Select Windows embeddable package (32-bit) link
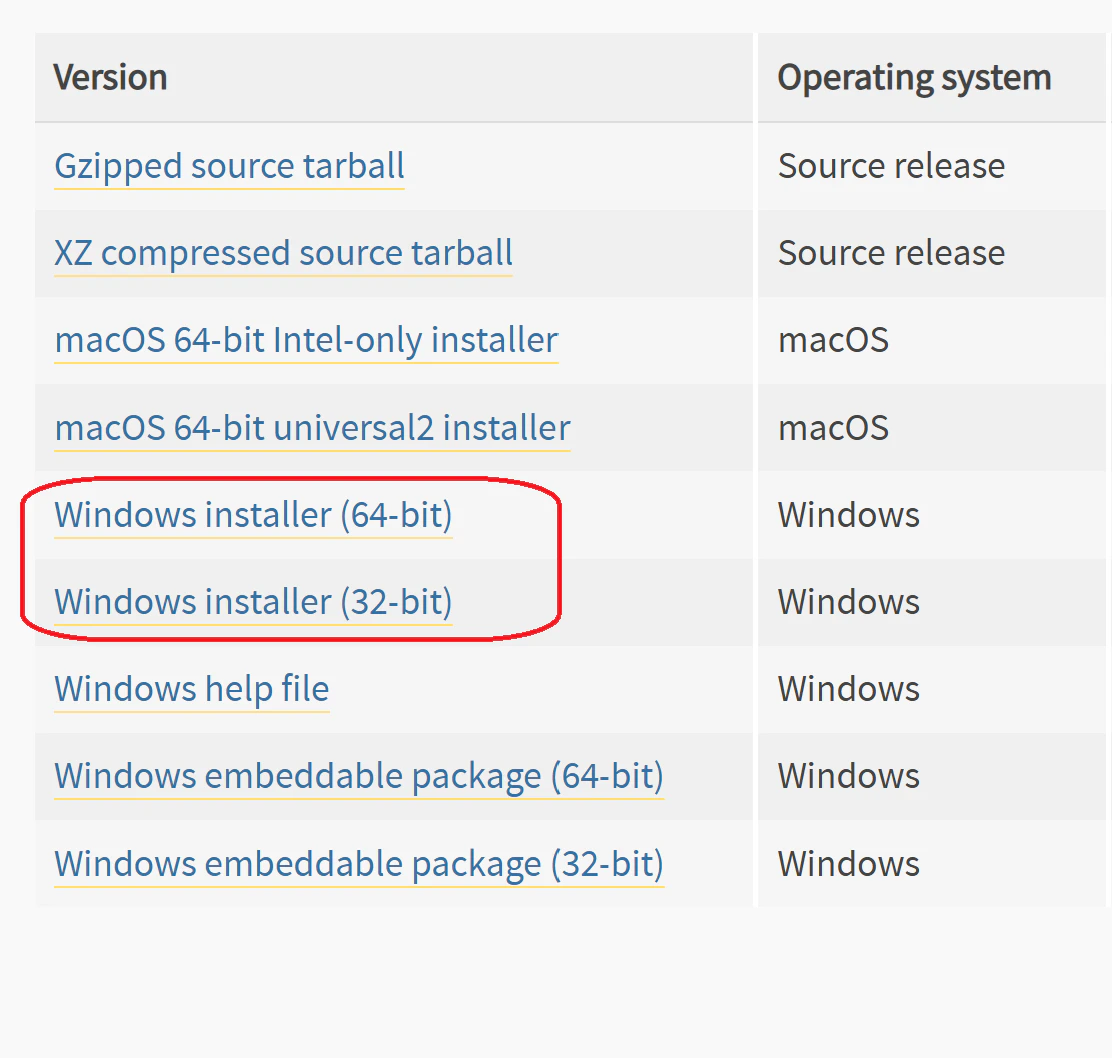 [x=359, y=864]
